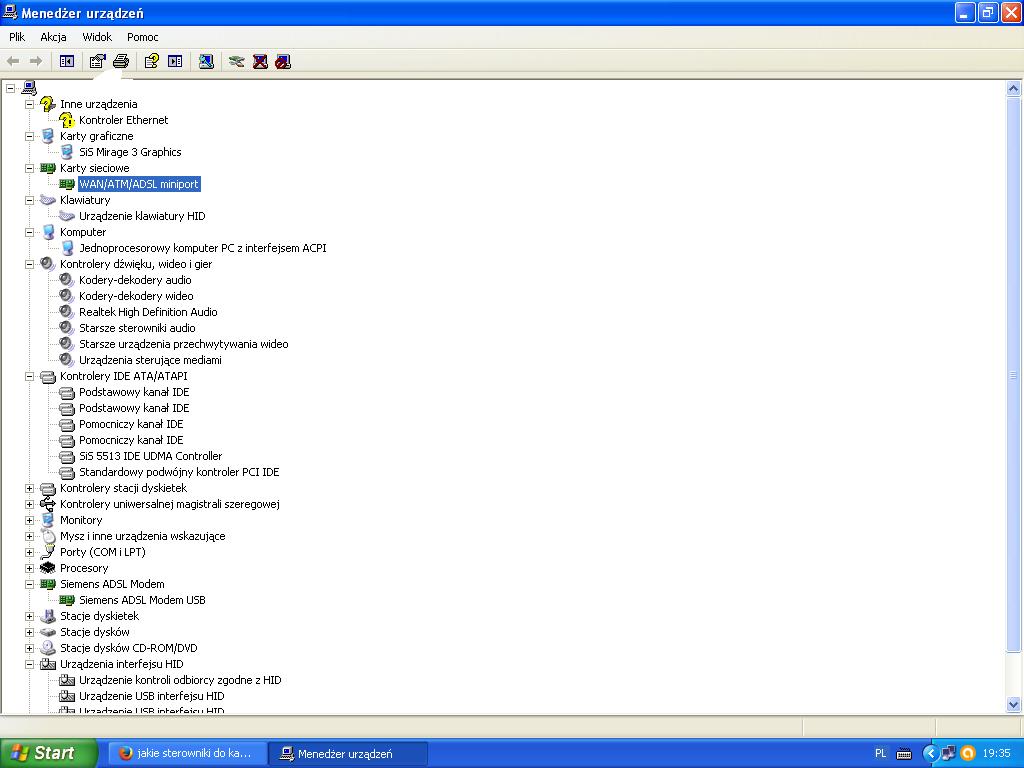Expand the Monitory category
Image resolution: width=1024 pixels, height=768 pixels.
29,520
